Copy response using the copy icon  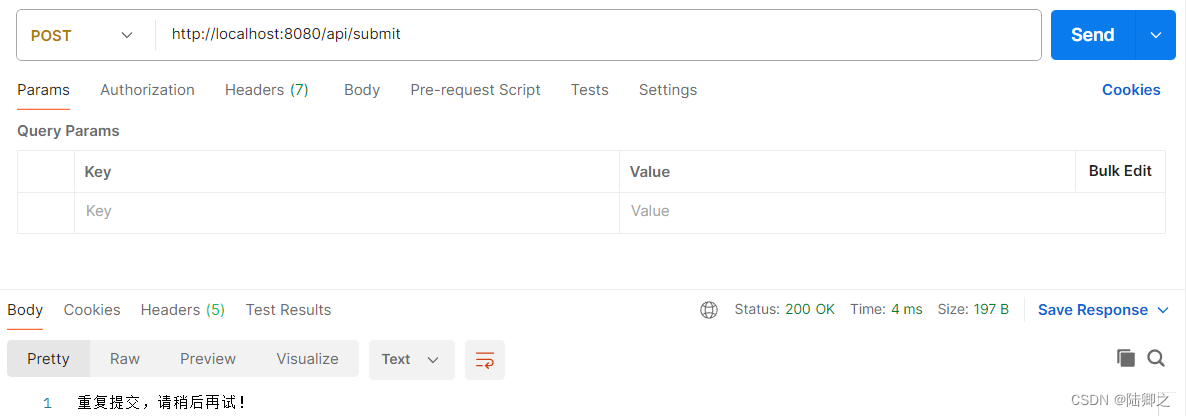pyautogui.click(x=1125, y=359)
